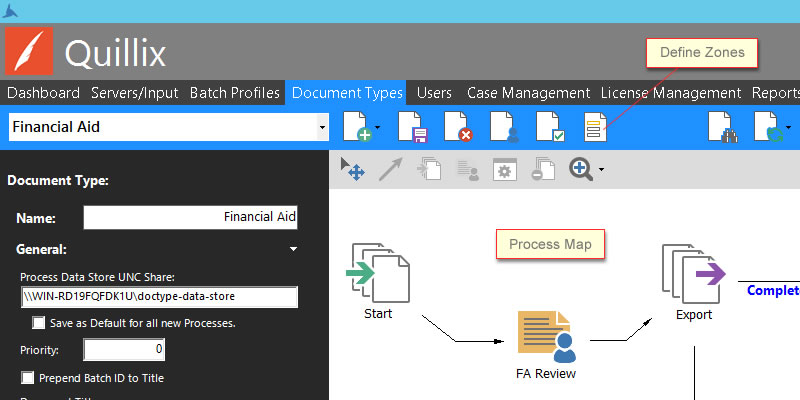Open the Reports tab
Image resolution: width=800 pixels, height=400 pixels.
[776, 93]
